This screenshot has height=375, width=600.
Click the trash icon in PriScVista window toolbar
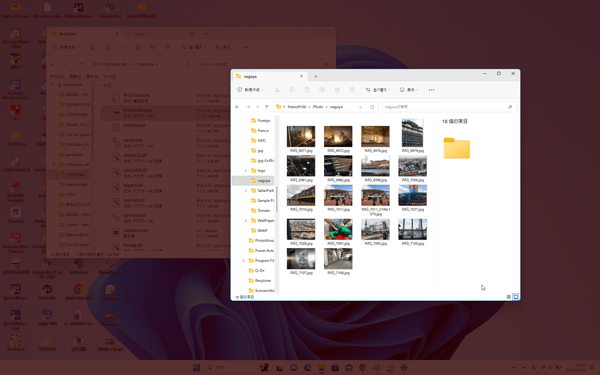[168, 47]
